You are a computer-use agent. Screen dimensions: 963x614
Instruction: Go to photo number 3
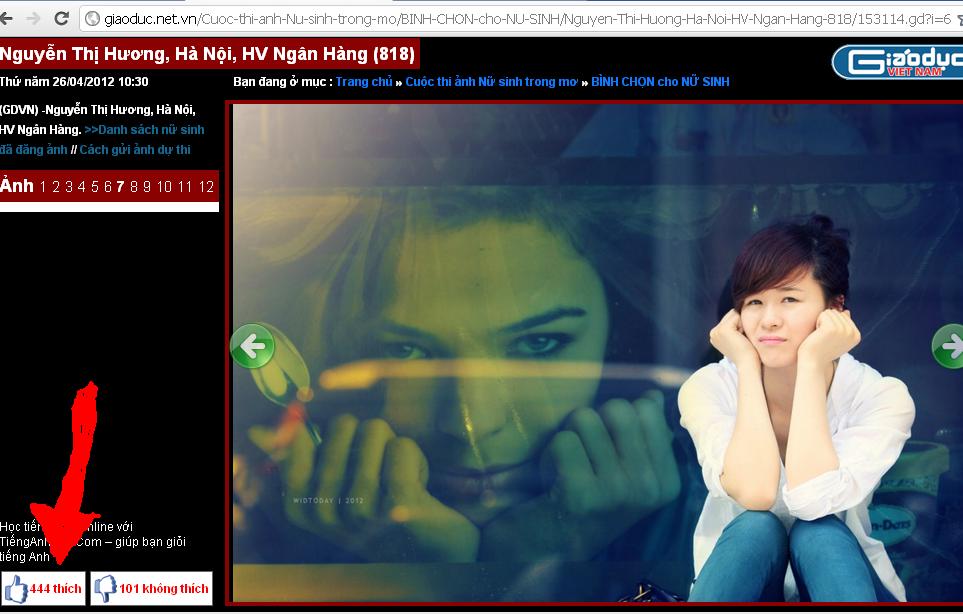pos(69,187)
